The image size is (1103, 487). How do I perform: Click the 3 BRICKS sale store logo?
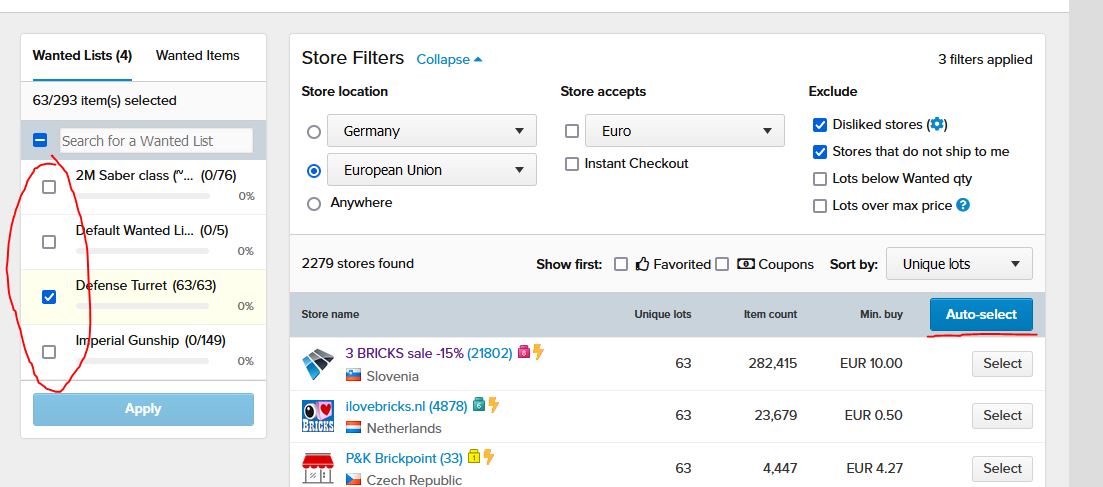pos(318,364)
